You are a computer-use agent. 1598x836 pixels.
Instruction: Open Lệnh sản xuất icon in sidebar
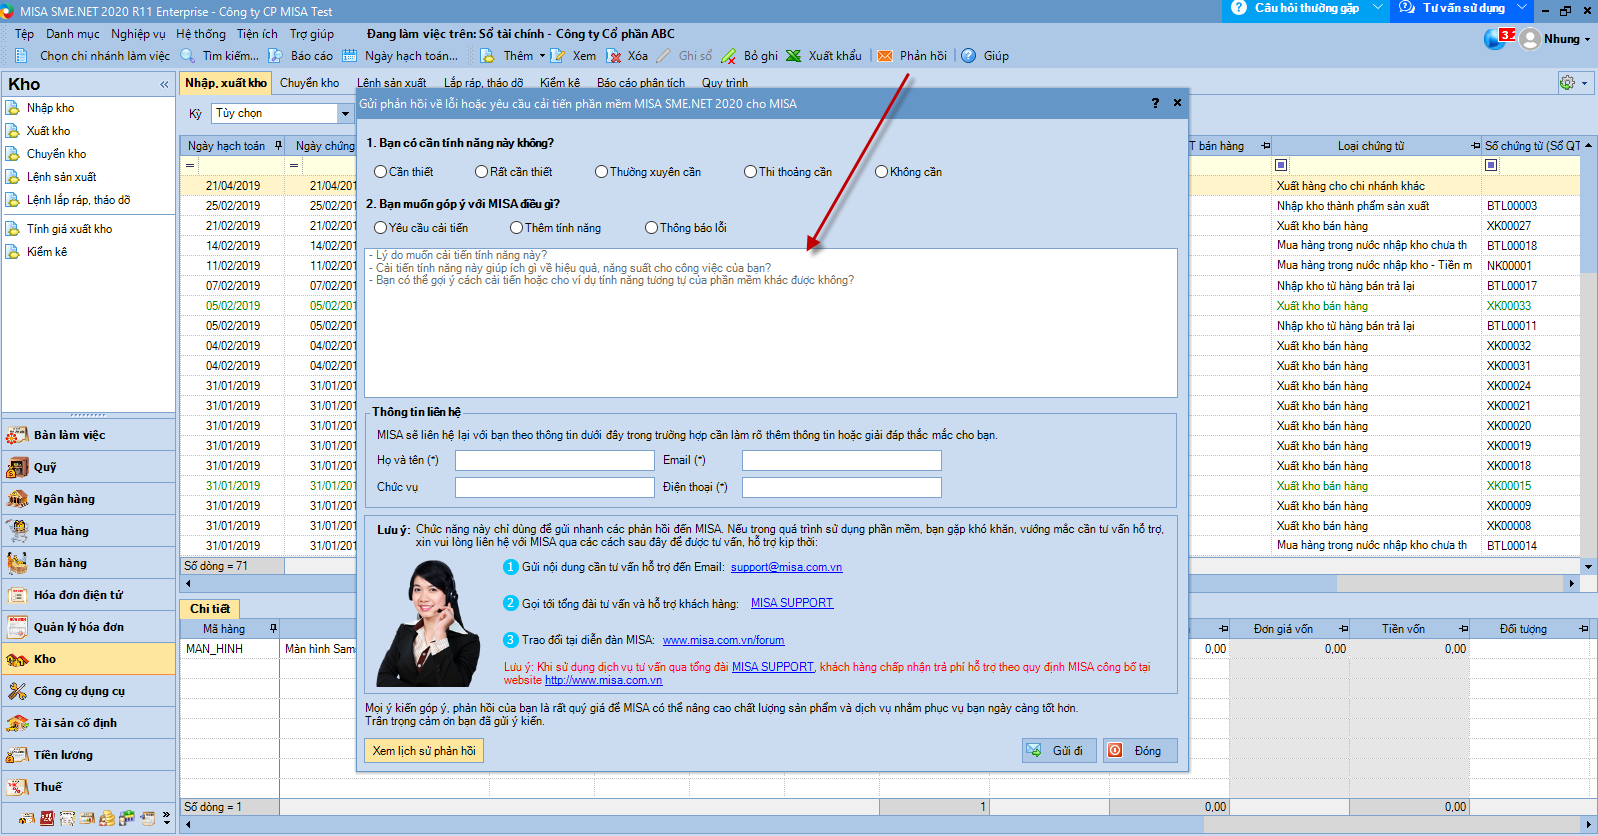(x=13, y=177)
